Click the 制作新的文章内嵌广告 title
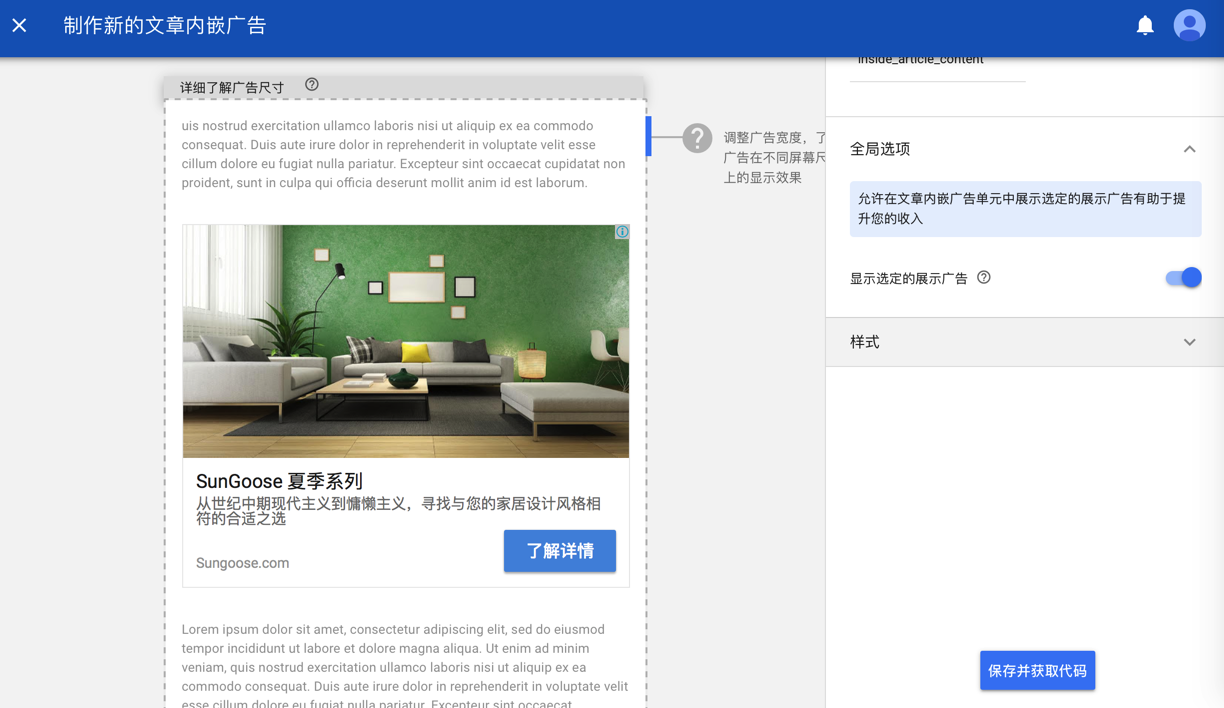Screen dimensions: 1224x708 pos(165,25)
